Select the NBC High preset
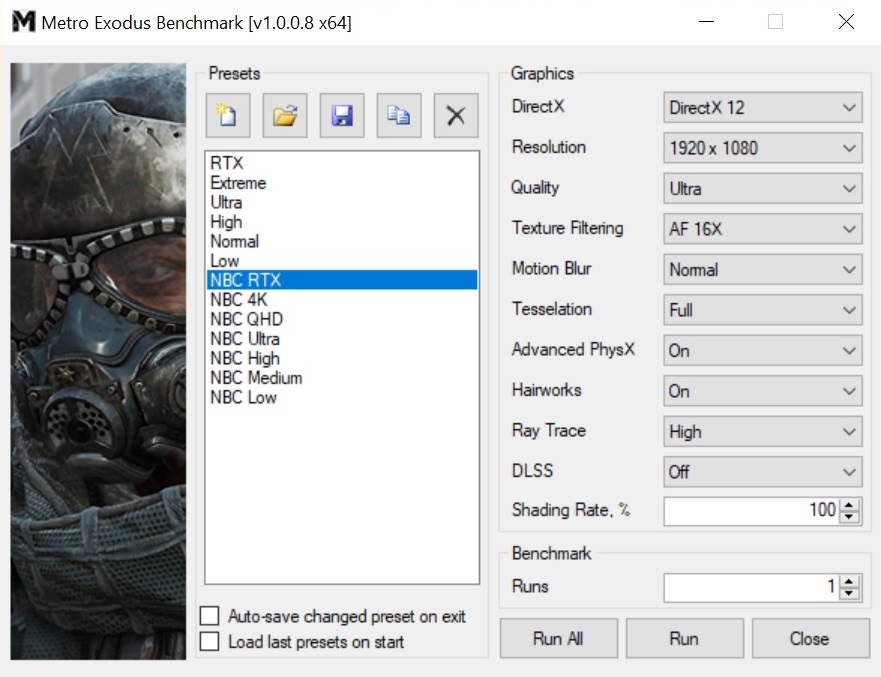 click(342, 358)
